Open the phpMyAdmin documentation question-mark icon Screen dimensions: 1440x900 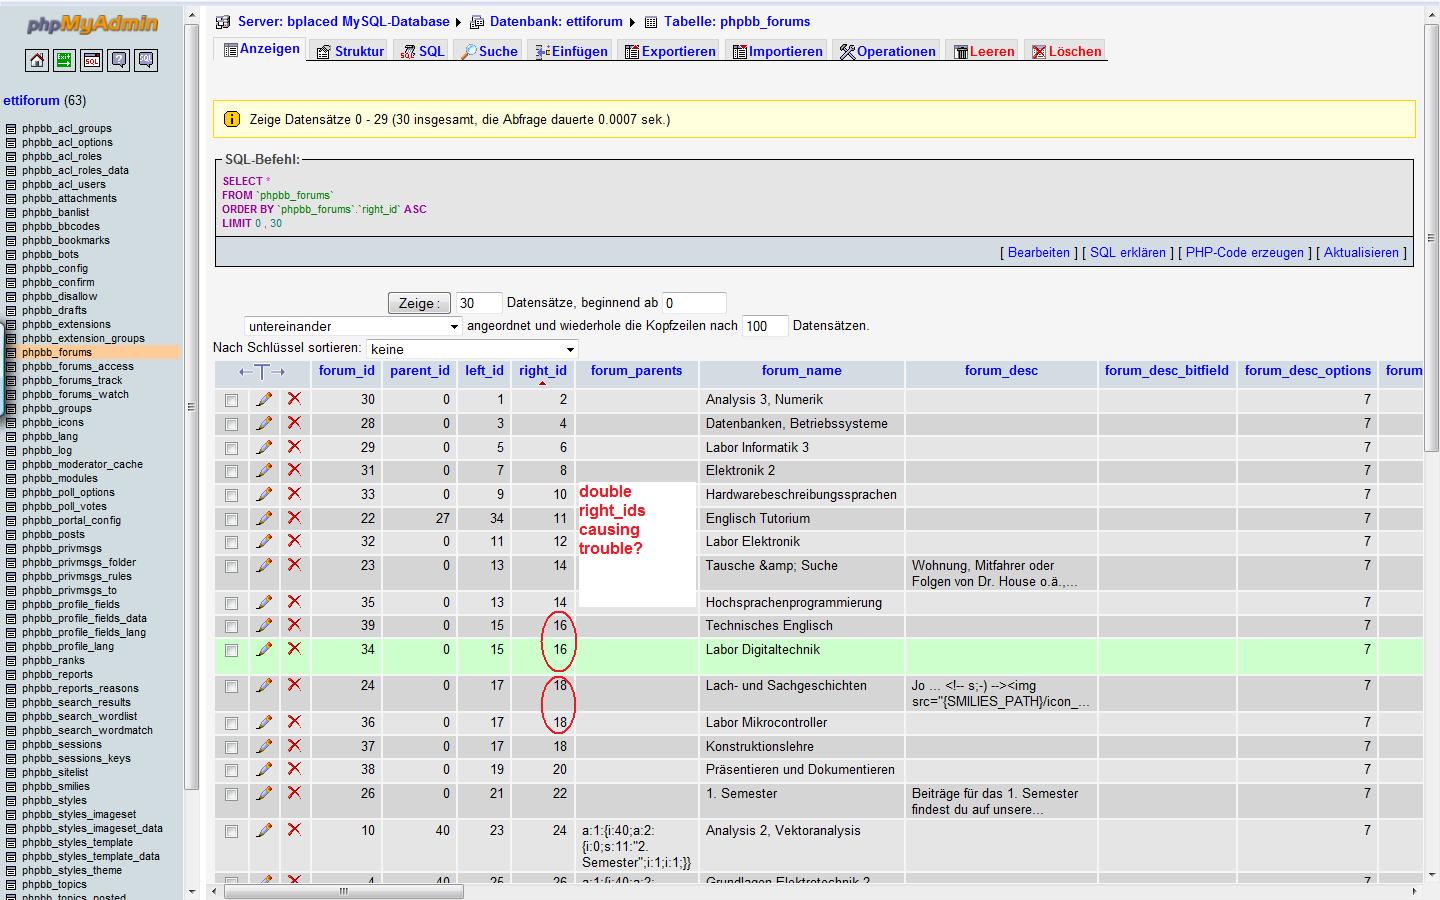pyautogui.click(x=119, y=61)
